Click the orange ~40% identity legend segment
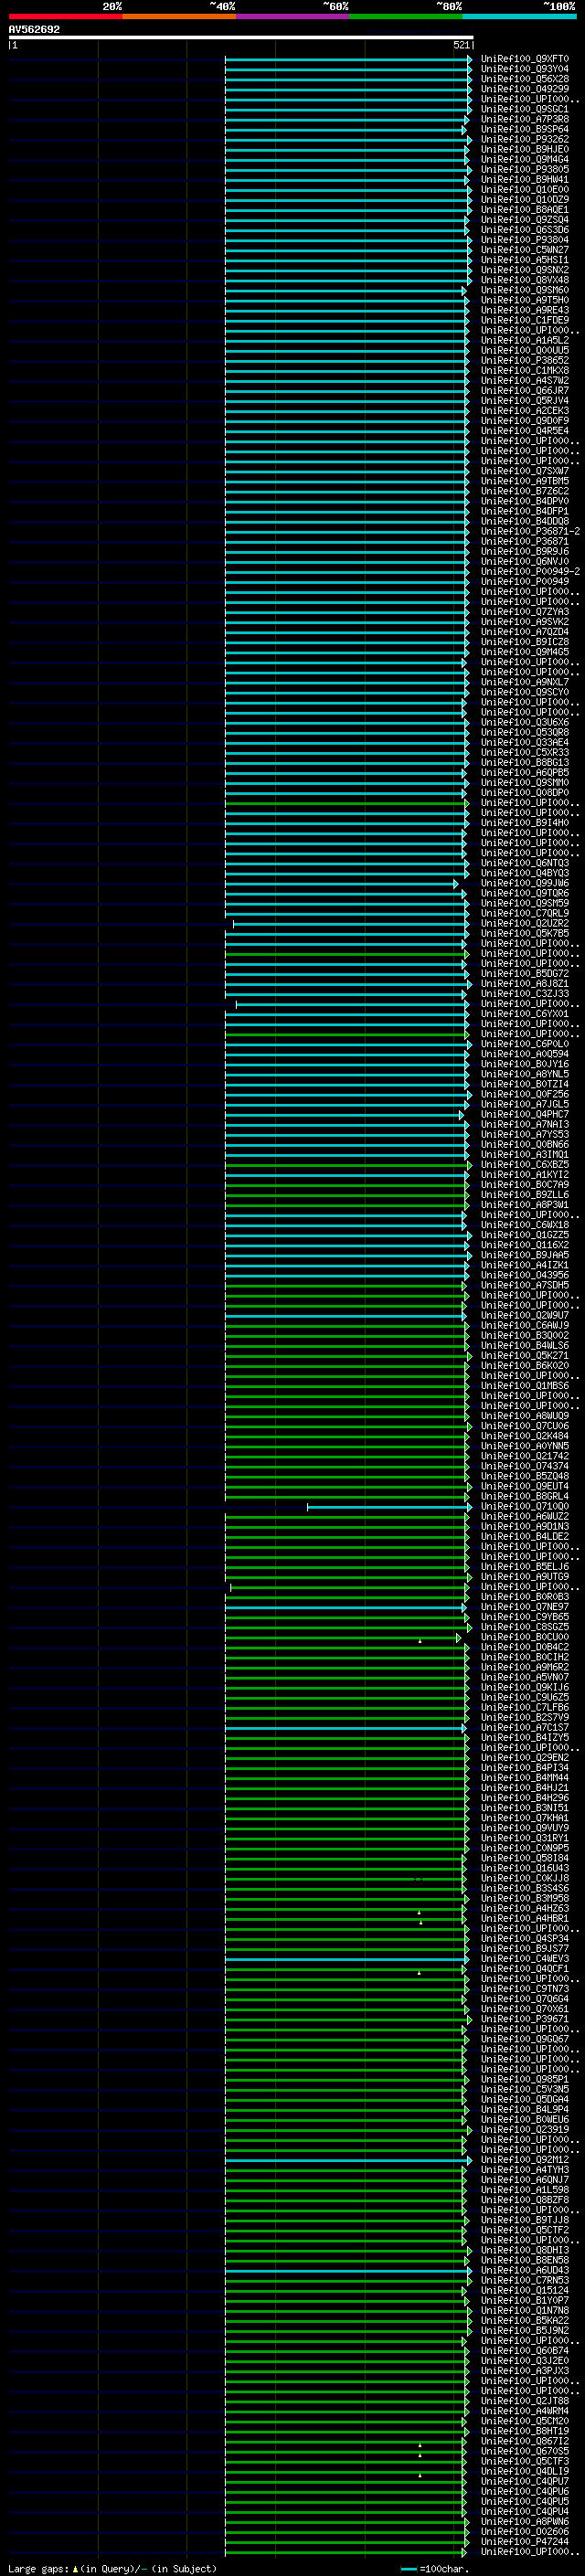585x2576 pixels. pyautogui.click(x=179, y=16)
